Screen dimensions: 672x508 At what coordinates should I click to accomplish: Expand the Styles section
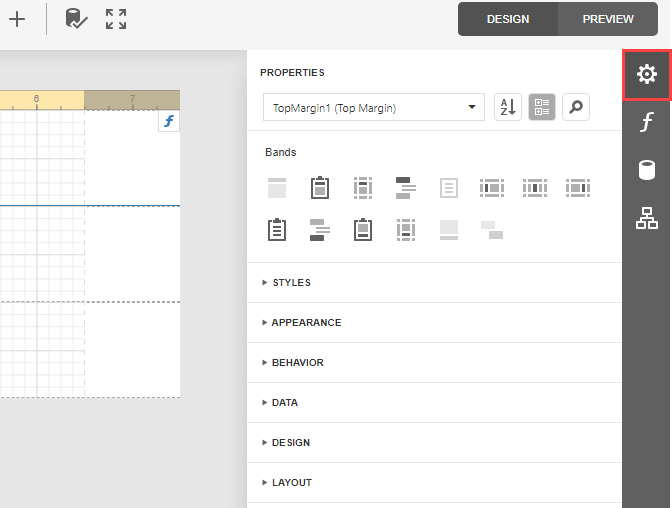click(x=291, y=283)
